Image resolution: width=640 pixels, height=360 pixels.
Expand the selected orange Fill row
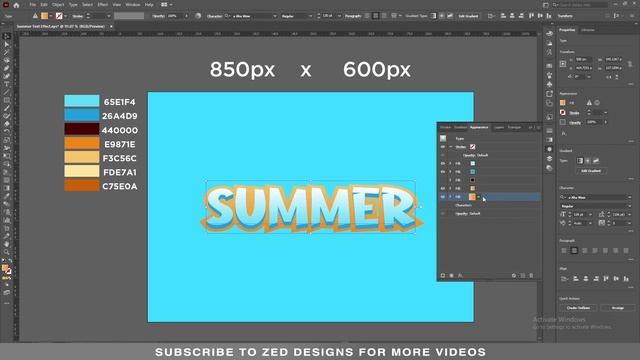click(x=451, y=197)
